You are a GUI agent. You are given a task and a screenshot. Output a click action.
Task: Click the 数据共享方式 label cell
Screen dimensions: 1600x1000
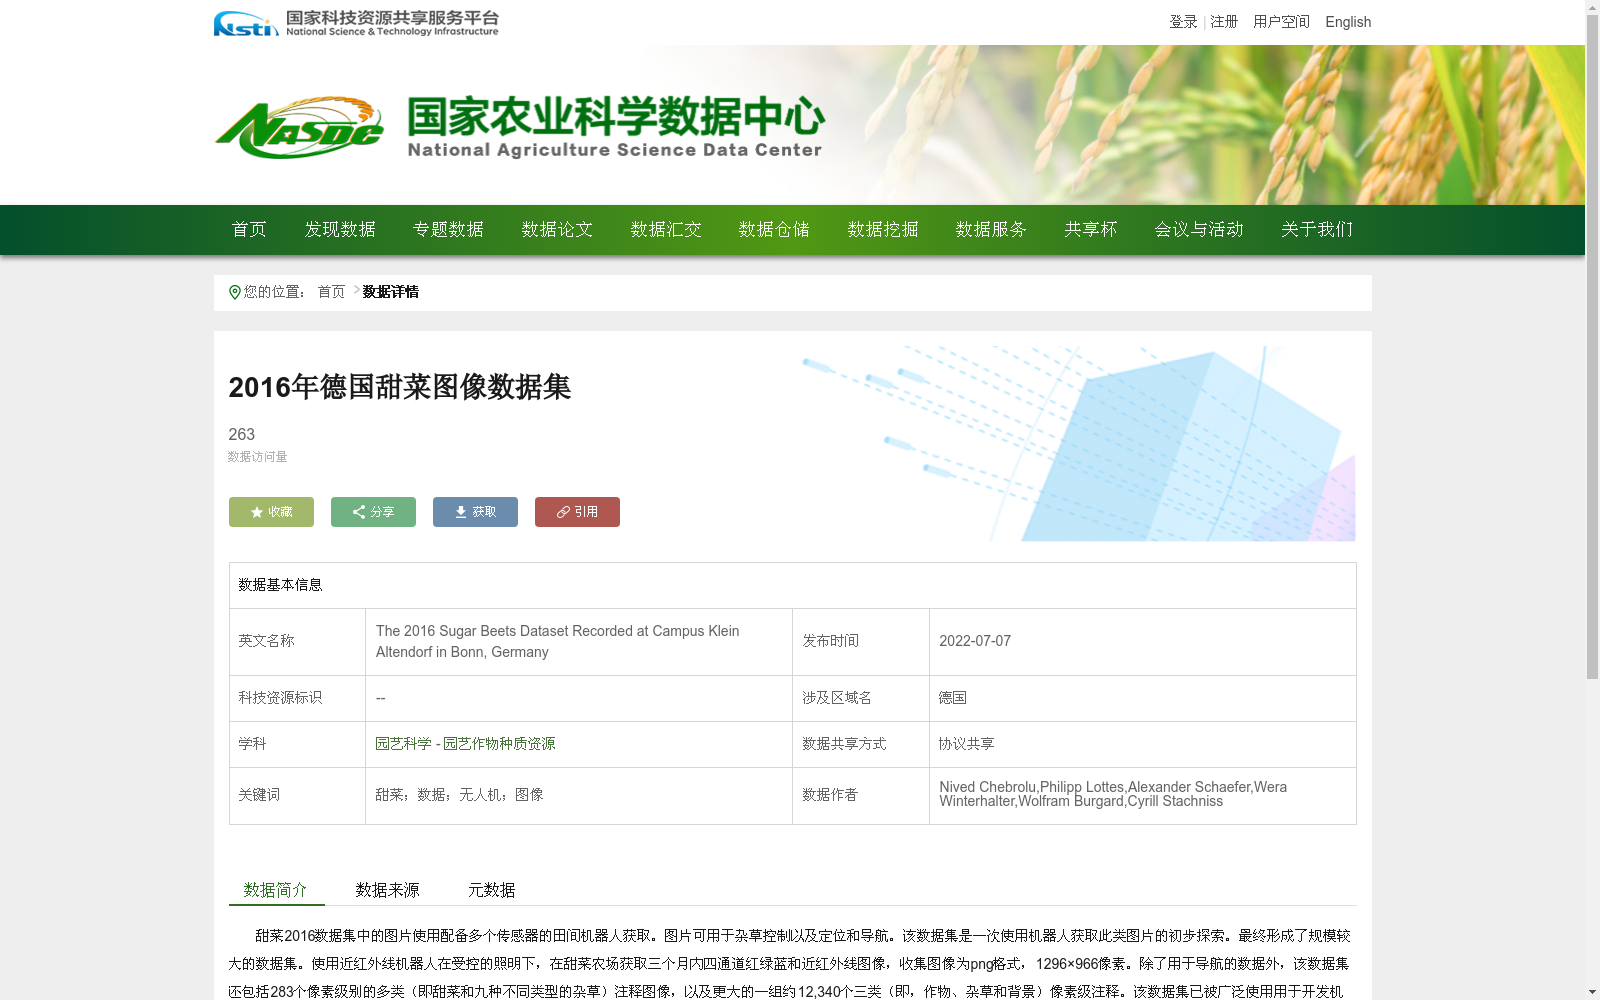(x=861, y=744)
